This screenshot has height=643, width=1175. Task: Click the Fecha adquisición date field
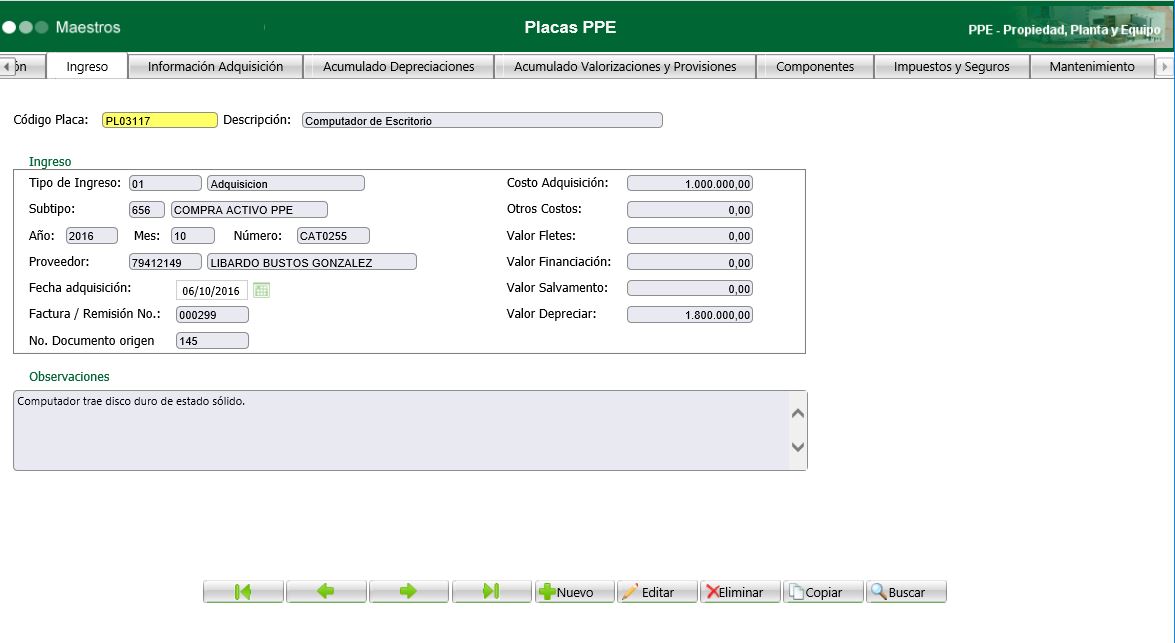211,290
